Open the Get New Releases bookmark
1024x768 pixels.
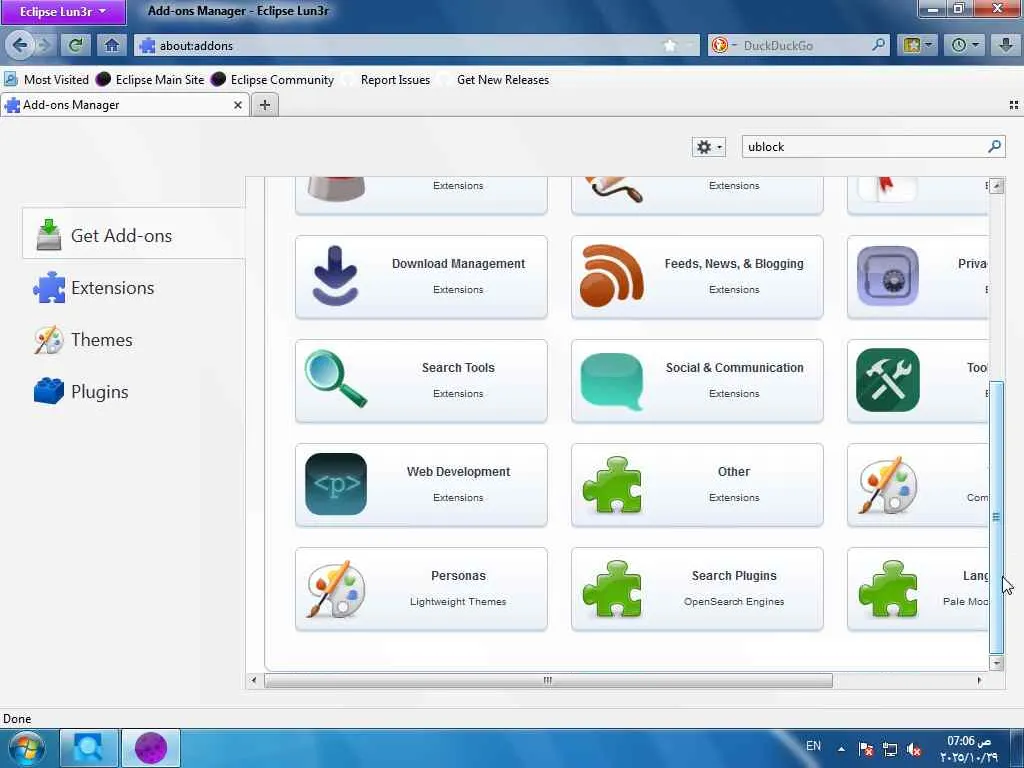(x=494, y=80)
